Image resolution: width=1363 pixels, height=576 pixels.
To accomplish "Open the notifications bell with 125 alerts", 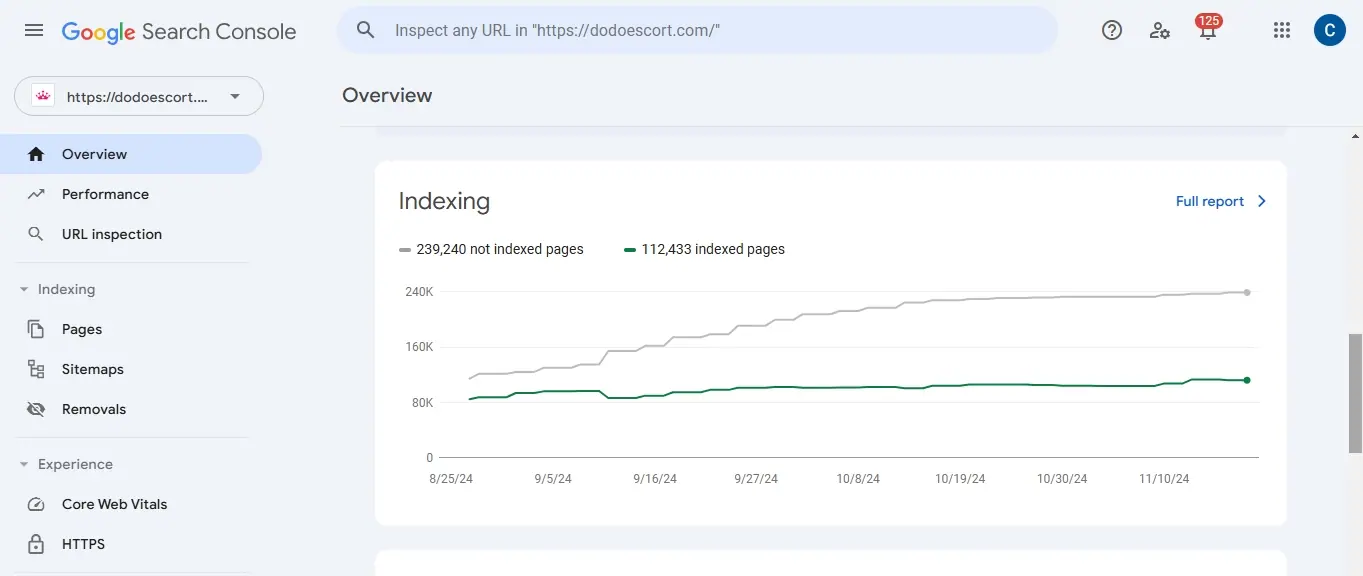I will (1207, 30).
